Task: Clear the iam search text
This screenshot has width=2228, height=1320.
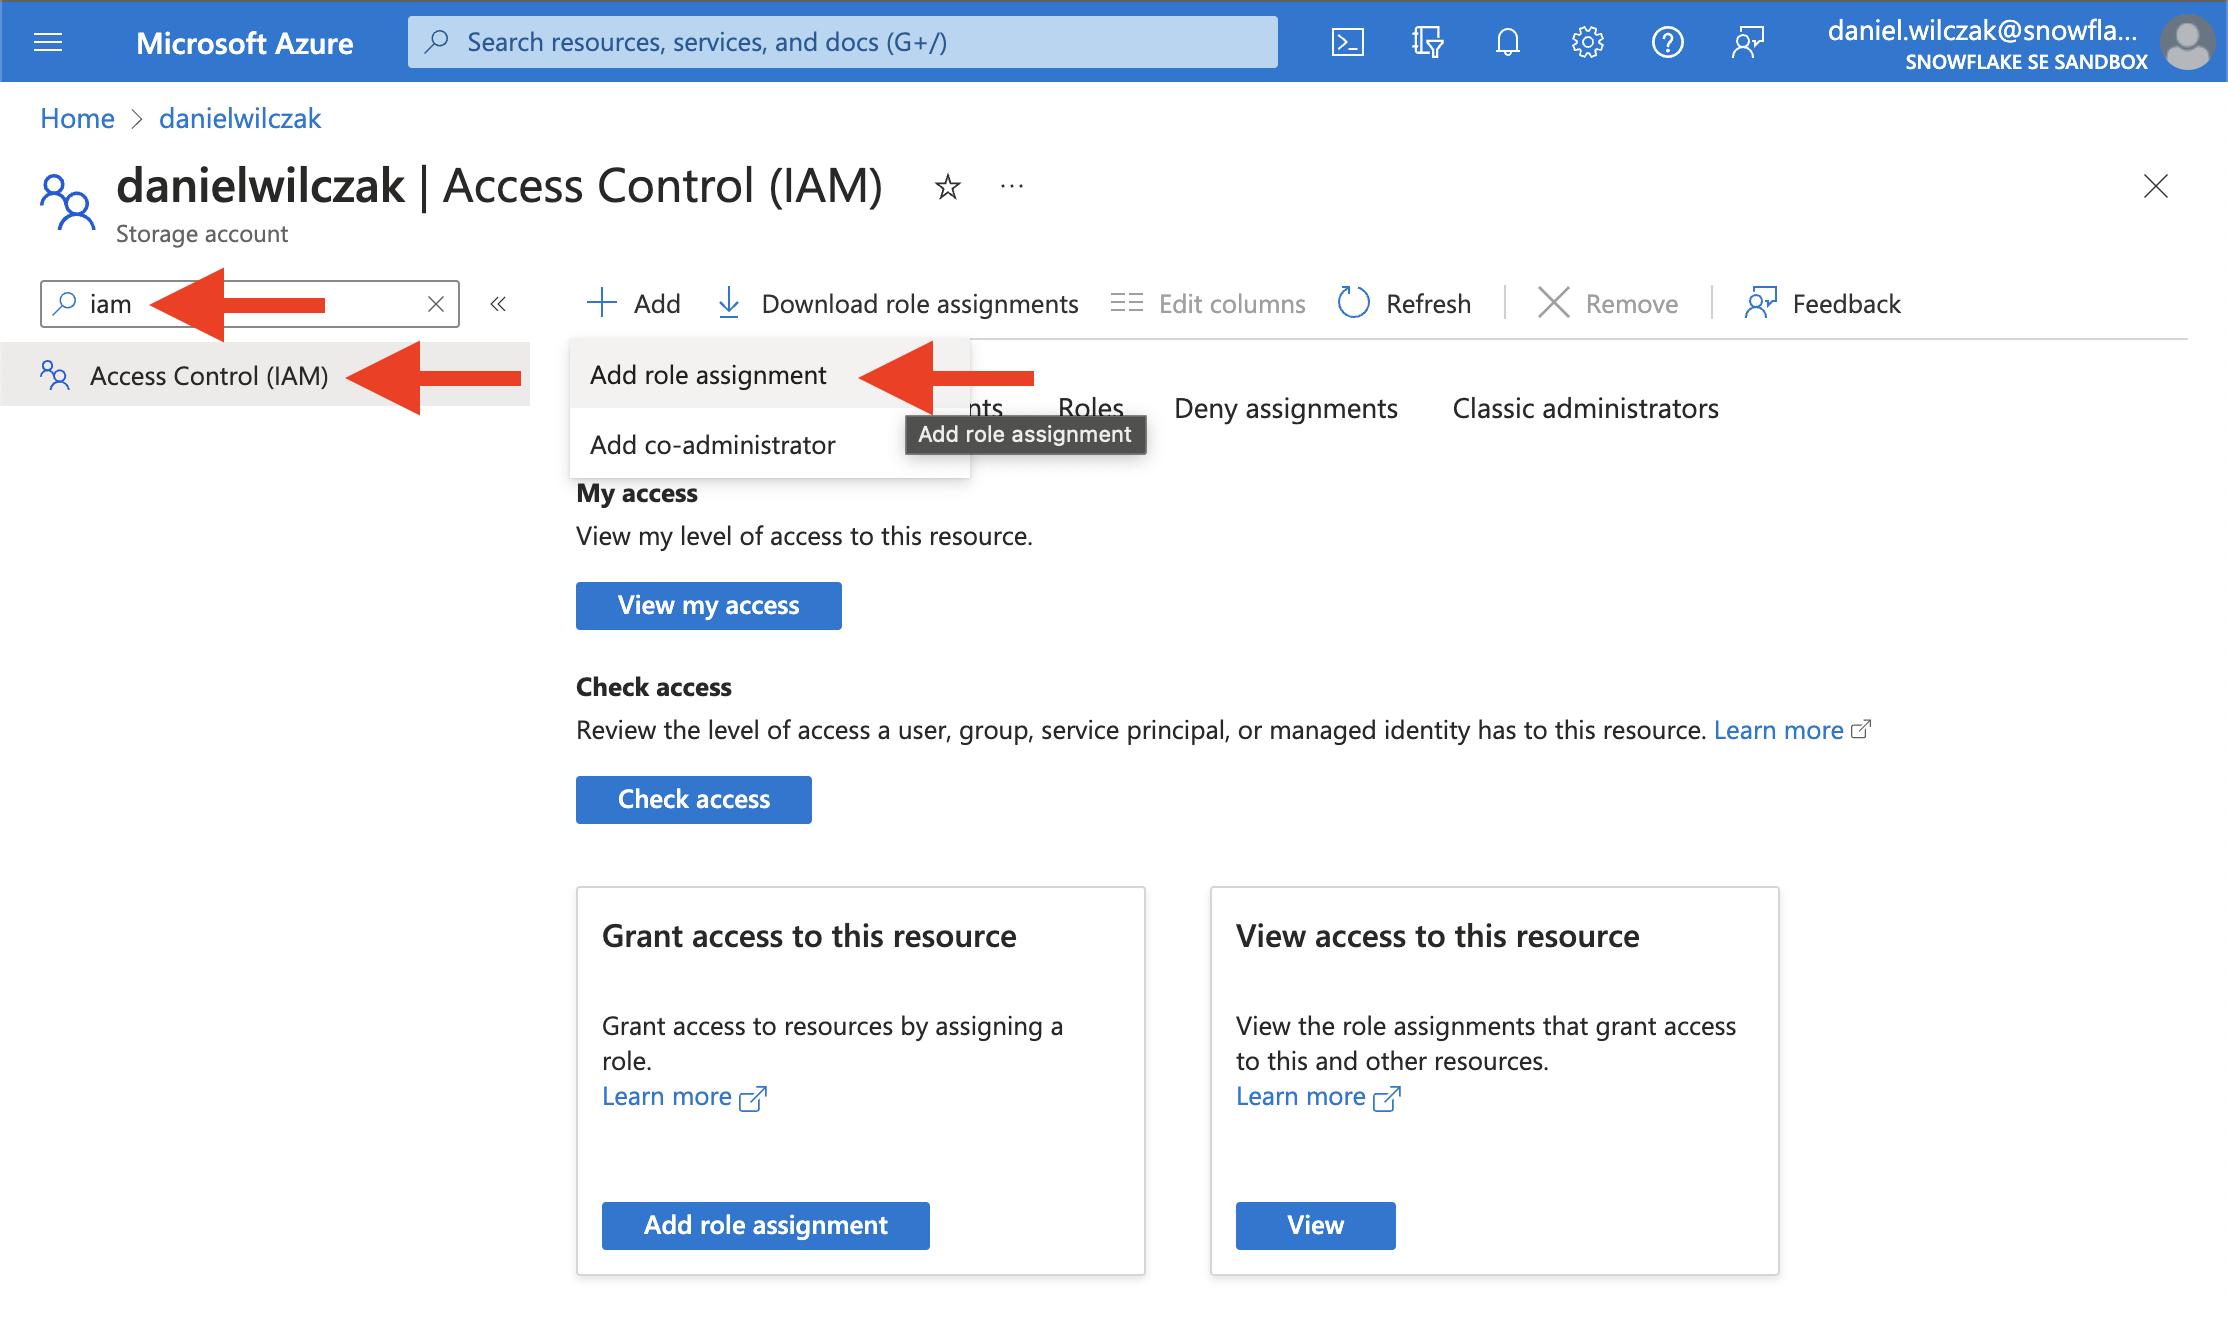Action: pos(436,304)
